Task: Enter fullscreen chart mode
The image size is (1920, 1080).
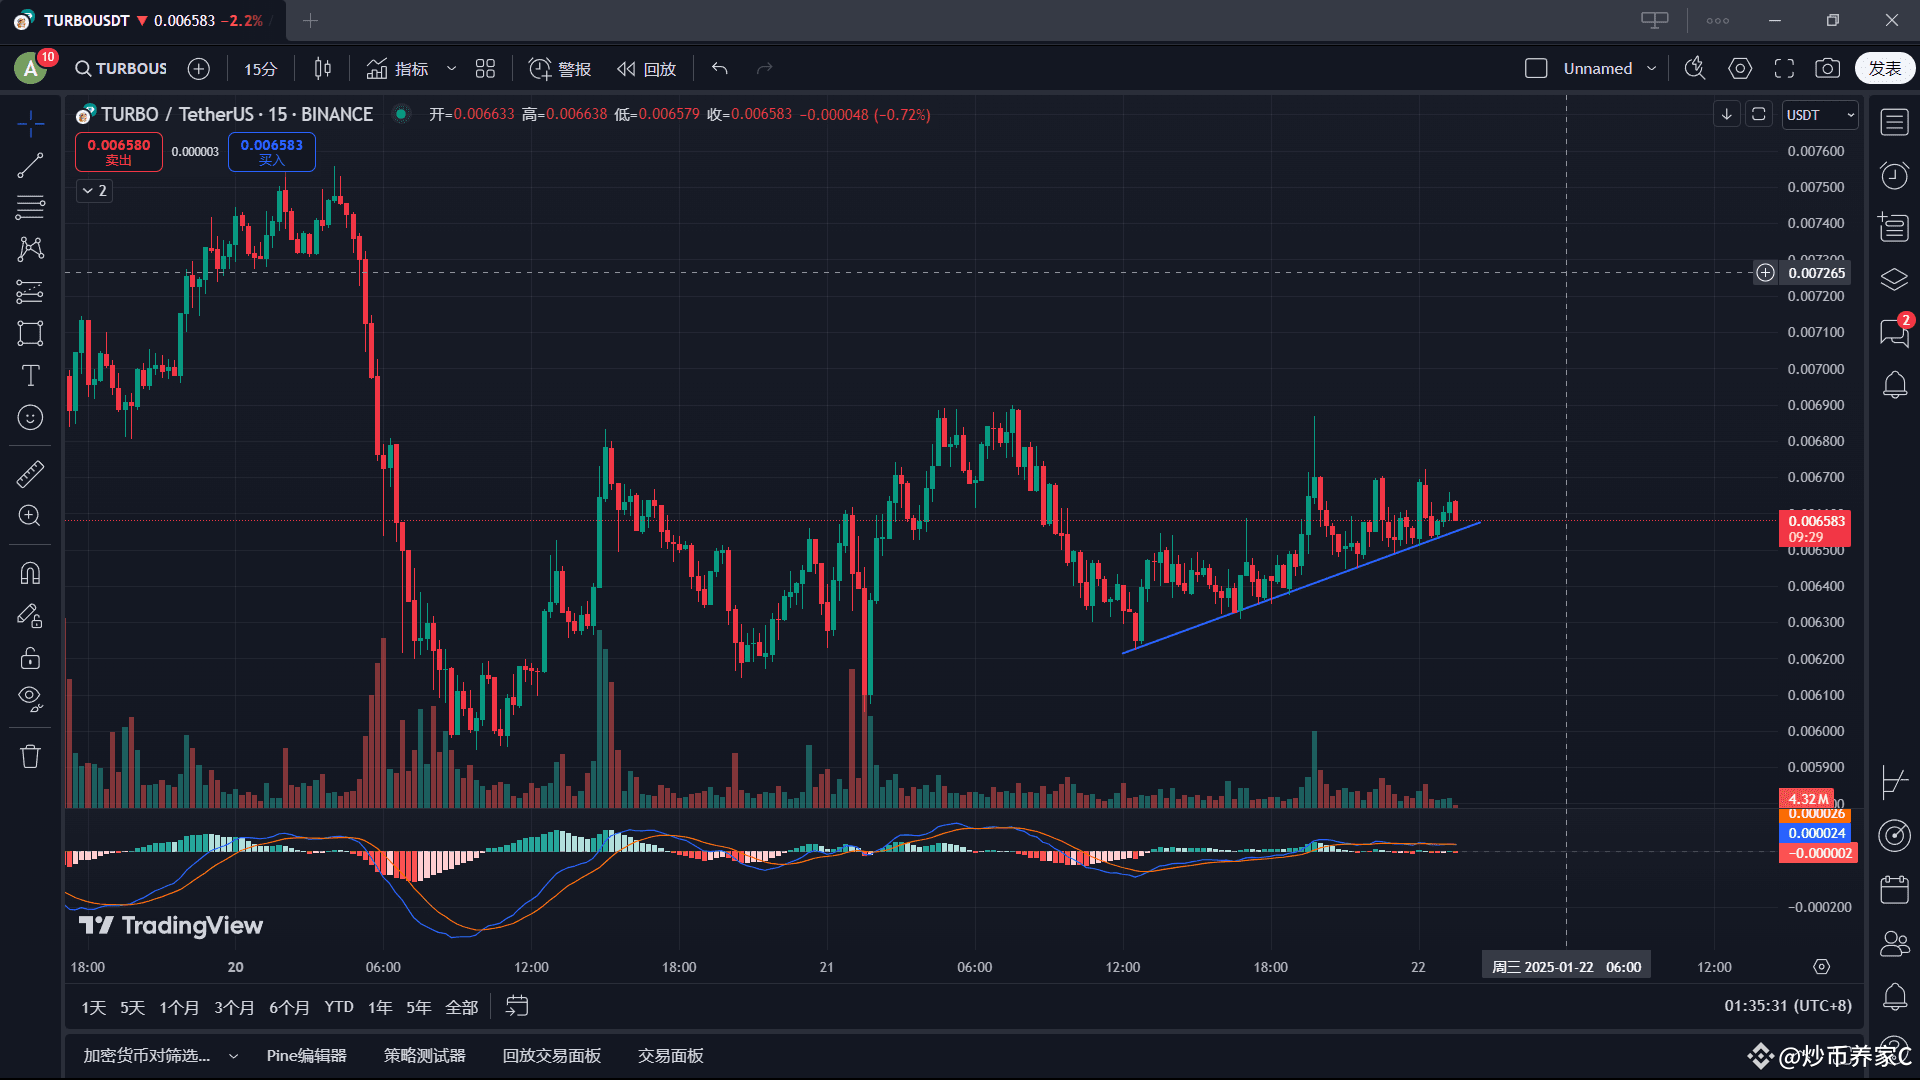Action: (x=1784, y=68)
